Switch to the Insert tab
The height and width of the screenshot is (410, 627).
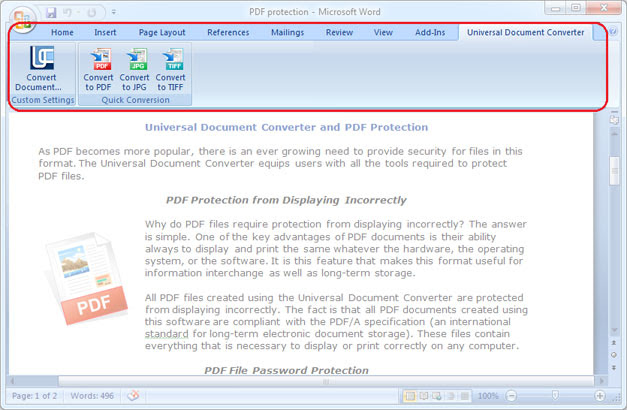click(x=105, y=32)
